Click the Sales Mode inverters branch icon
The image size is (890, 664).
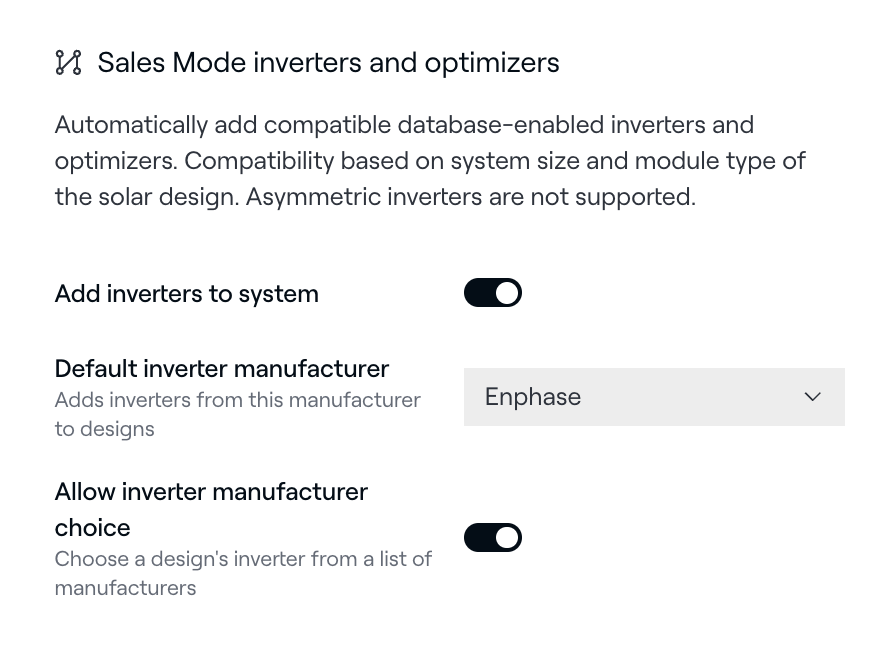(x=68, y=63)
